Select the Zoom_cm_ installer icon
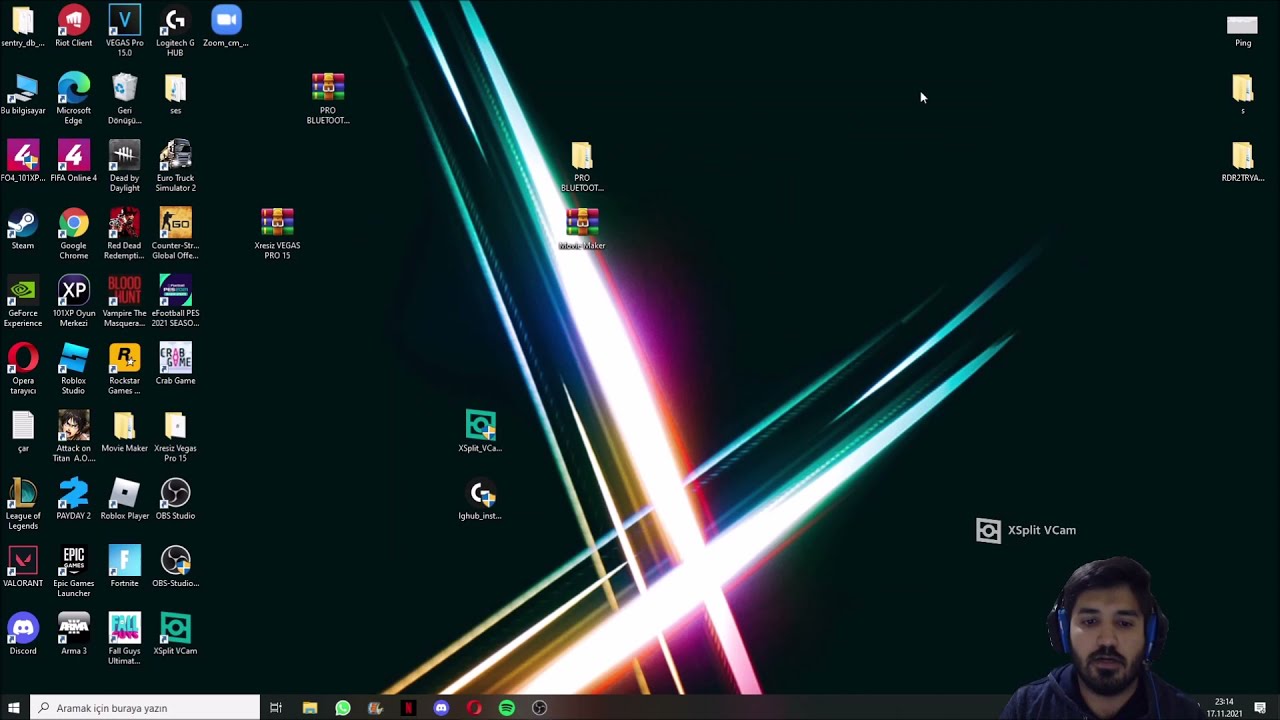Viewport: 1280px width, 720px height. coord(226,27)
